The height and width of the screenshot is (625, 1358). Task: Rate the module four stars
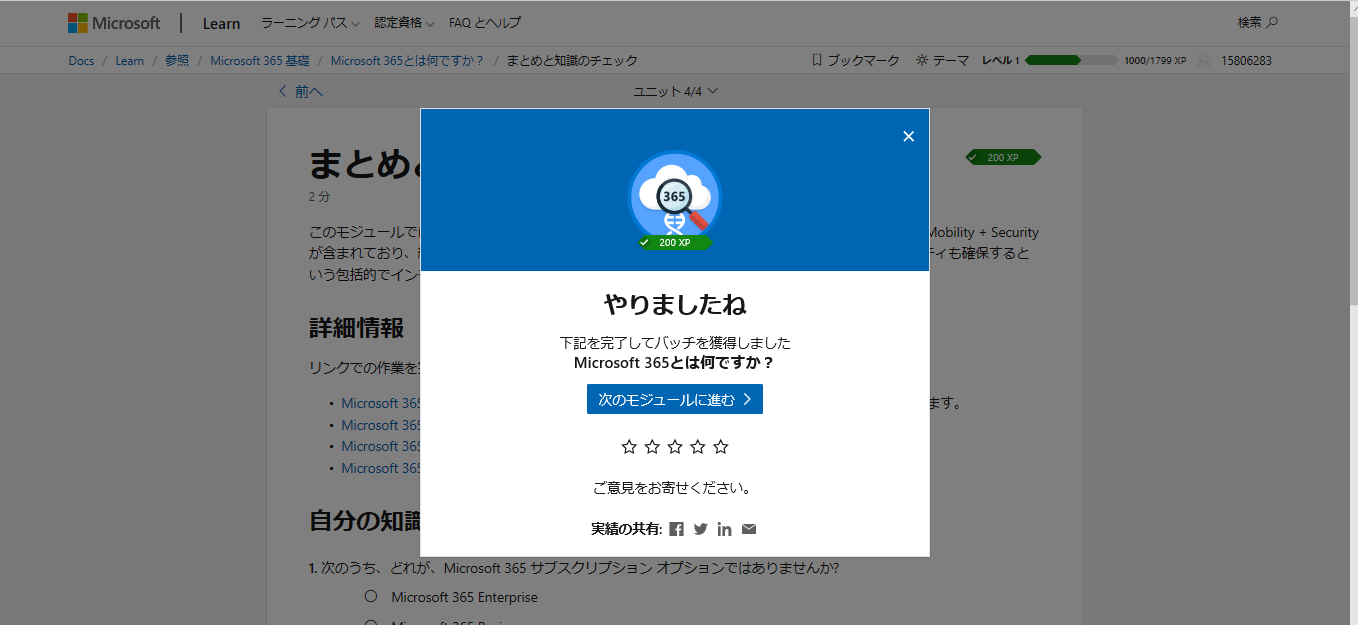[698, 446]
